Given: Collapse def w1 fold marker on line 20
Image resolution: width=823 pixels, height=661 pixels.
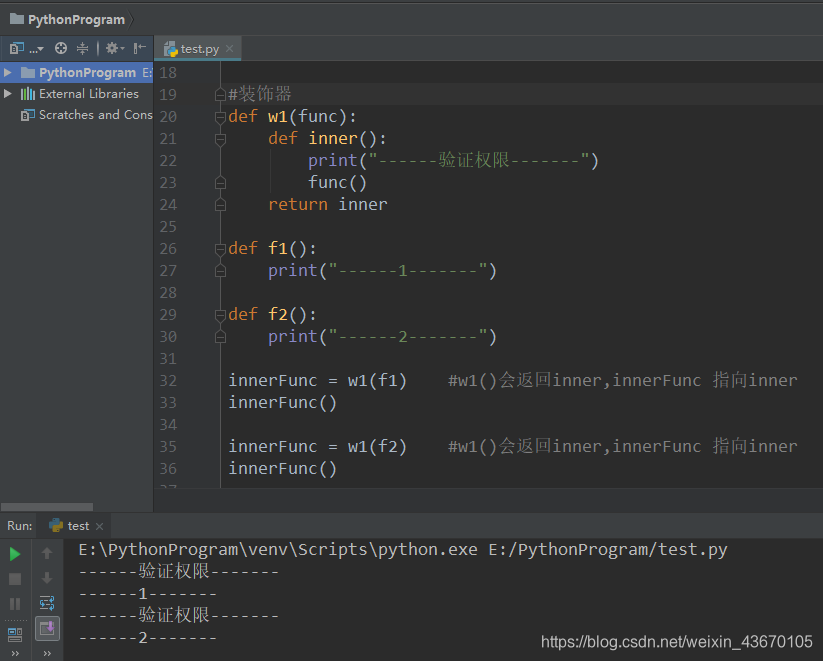Looking at the screenshot, I should pos(220,117).
